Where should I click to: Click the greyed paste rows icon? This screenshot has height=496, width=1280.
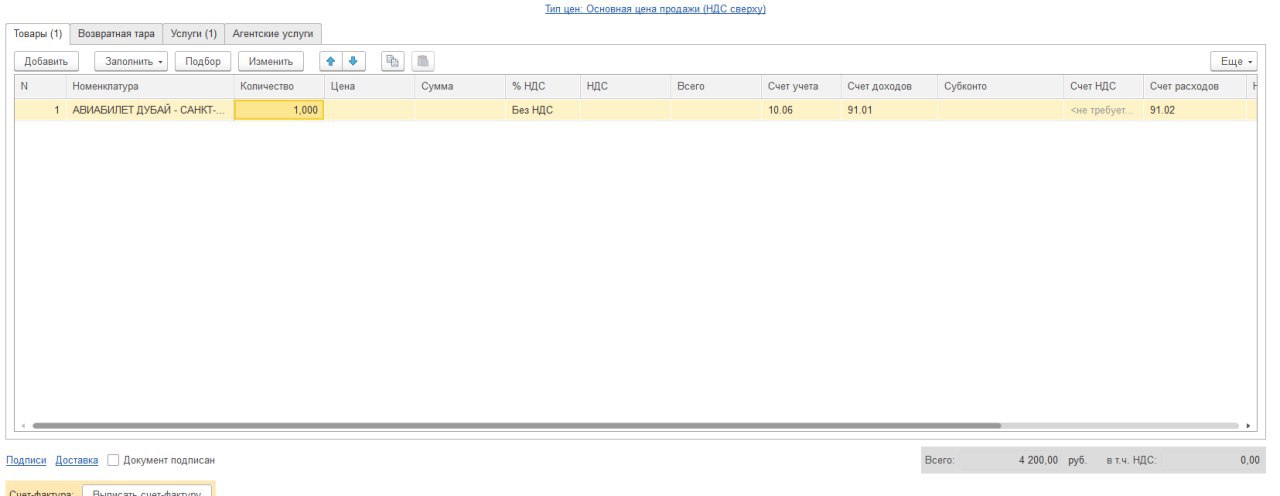click(x=423, y=61)
